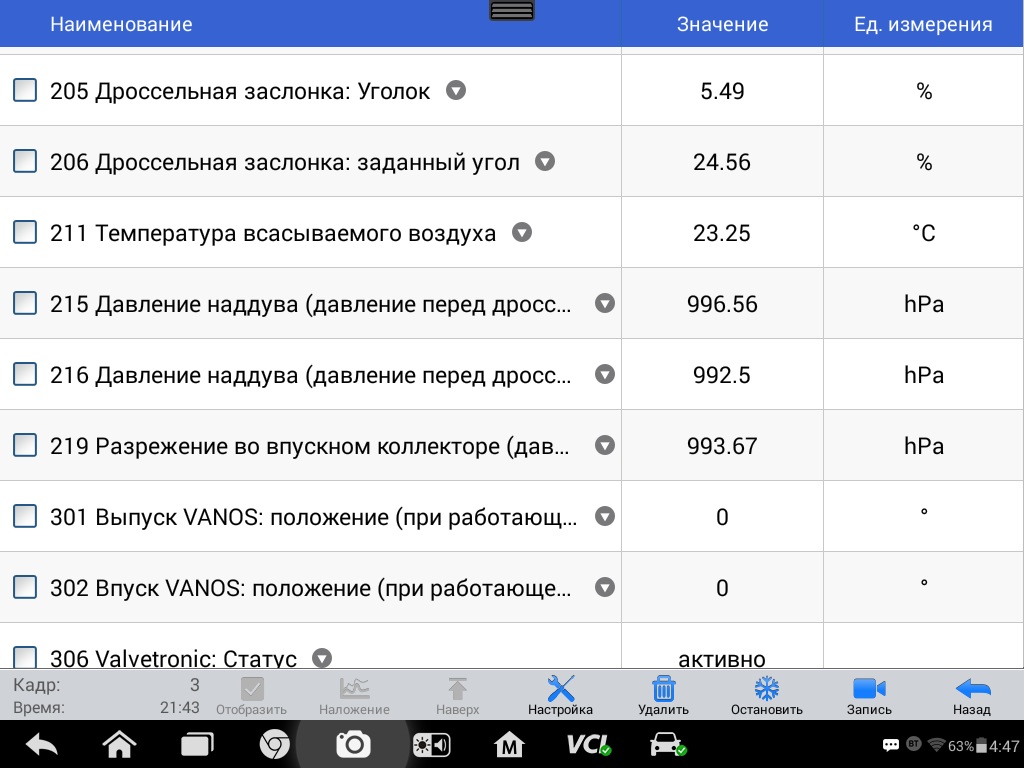This screenshot has width=1024, height=768.
Task: Open the VCI connection status icon
Action: point(589,745)
